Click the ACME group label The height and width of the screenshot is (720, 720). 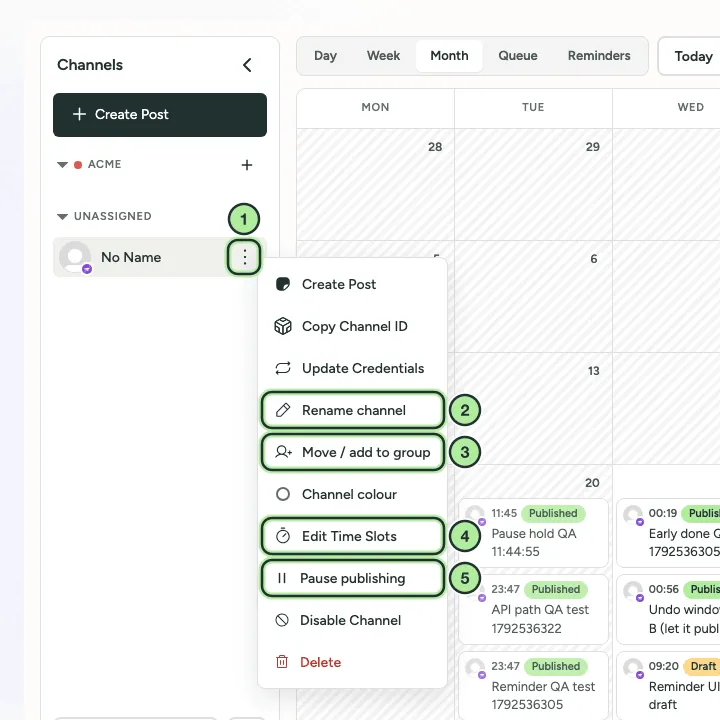pos(104,164)
